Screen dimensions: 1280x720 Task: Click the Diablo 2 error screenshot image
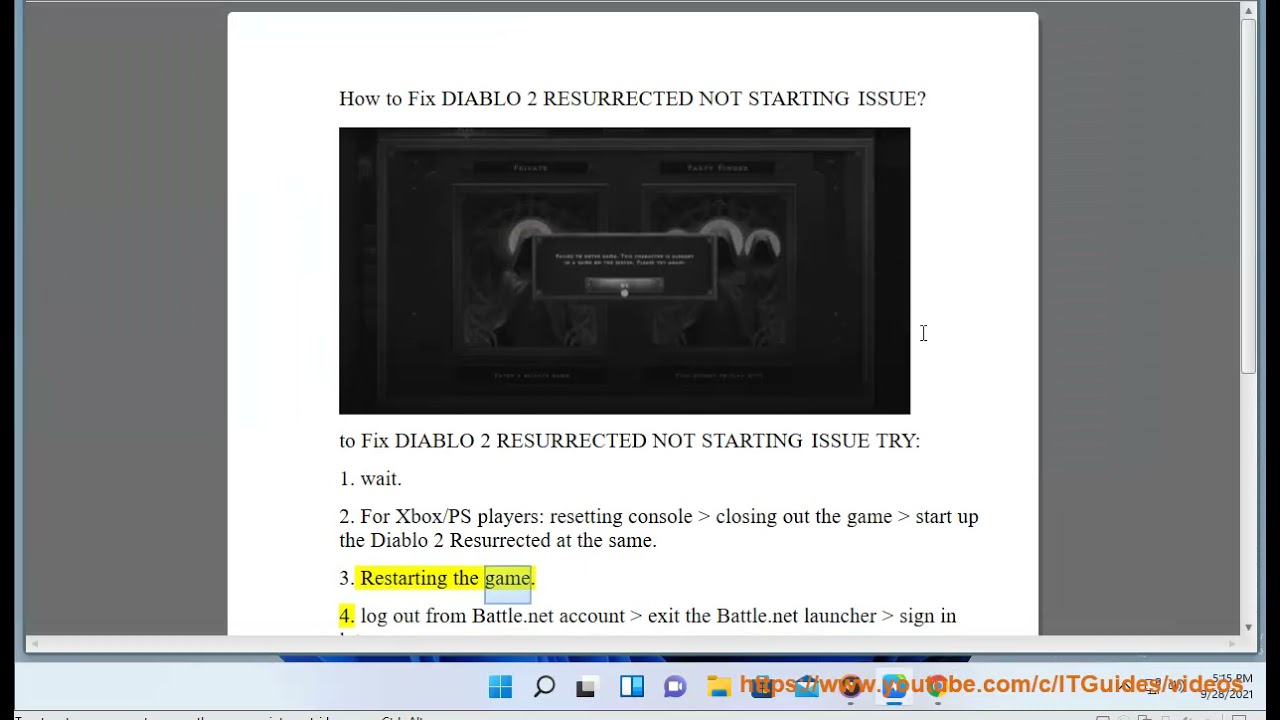click(x=624, y=270)
